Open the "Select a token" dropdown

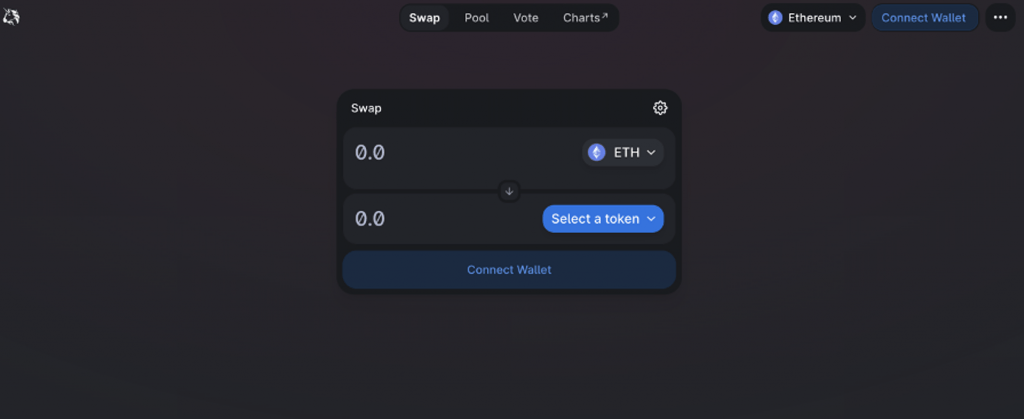[x=595, y=219]
